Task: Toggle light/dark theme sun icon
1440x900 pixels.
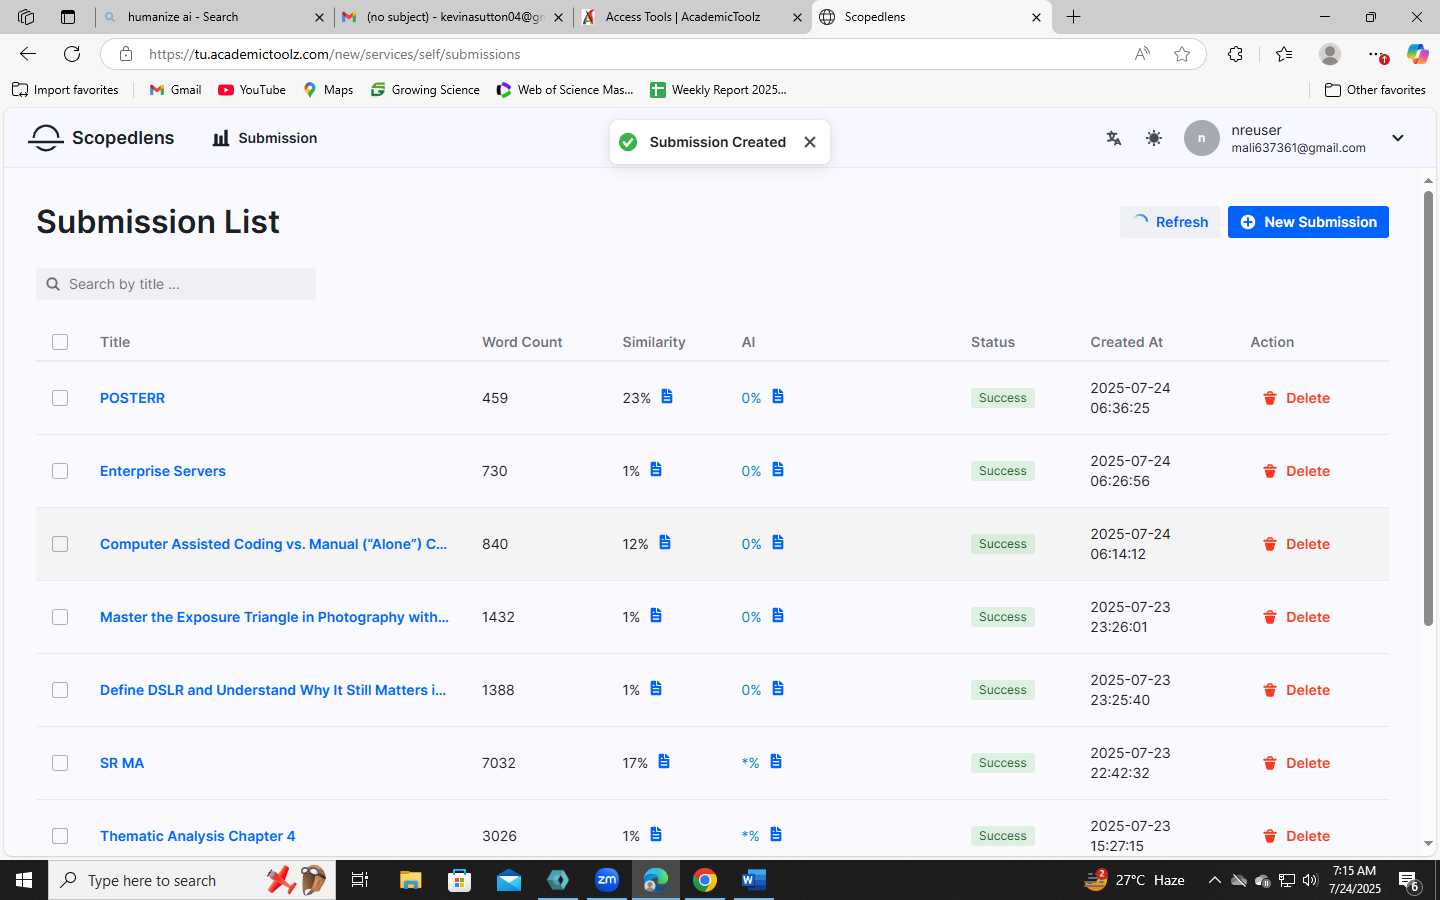Action: [1154, 138]
